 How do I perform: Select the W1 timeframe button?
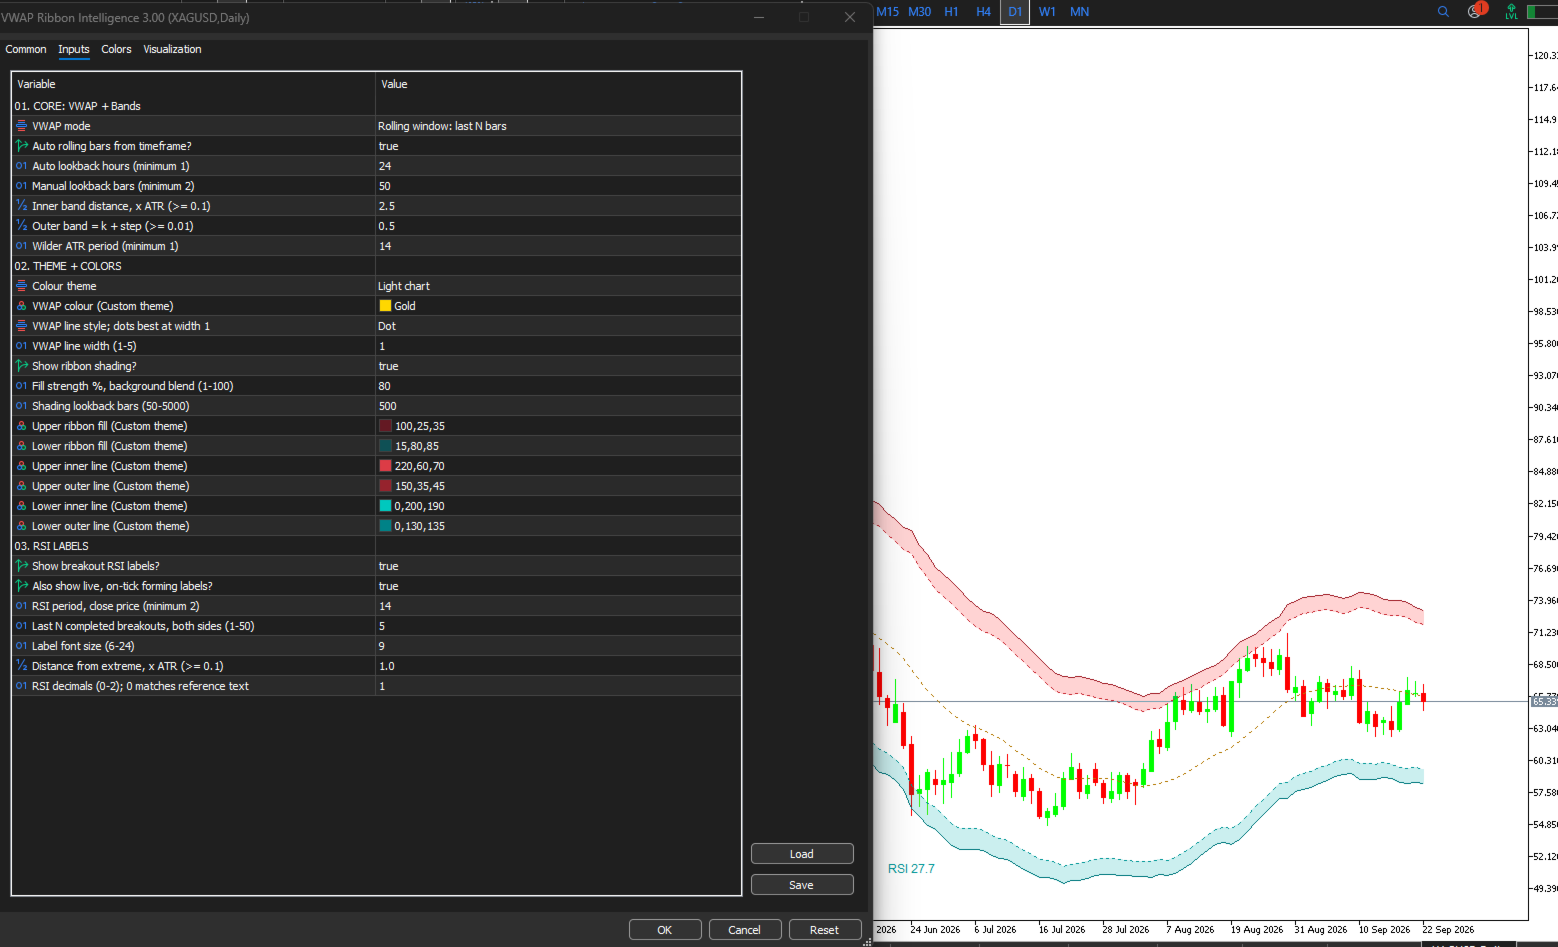1047,12
